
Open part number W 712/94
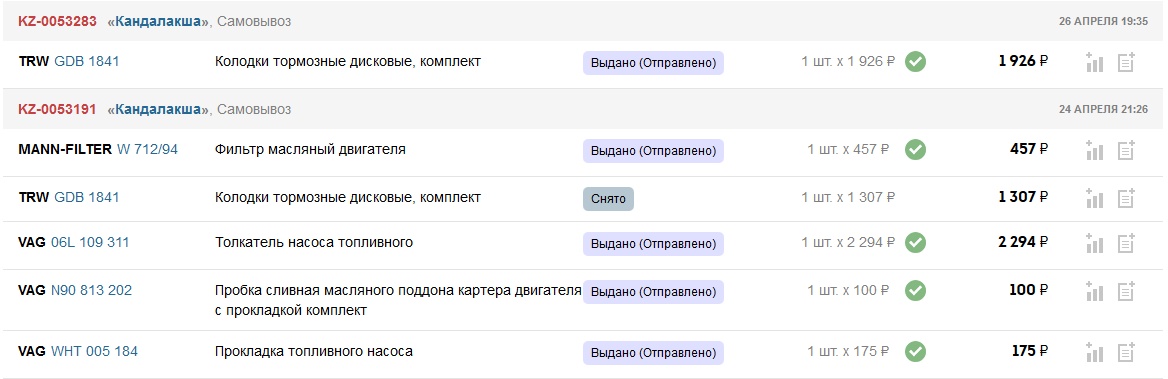(147, 149)
